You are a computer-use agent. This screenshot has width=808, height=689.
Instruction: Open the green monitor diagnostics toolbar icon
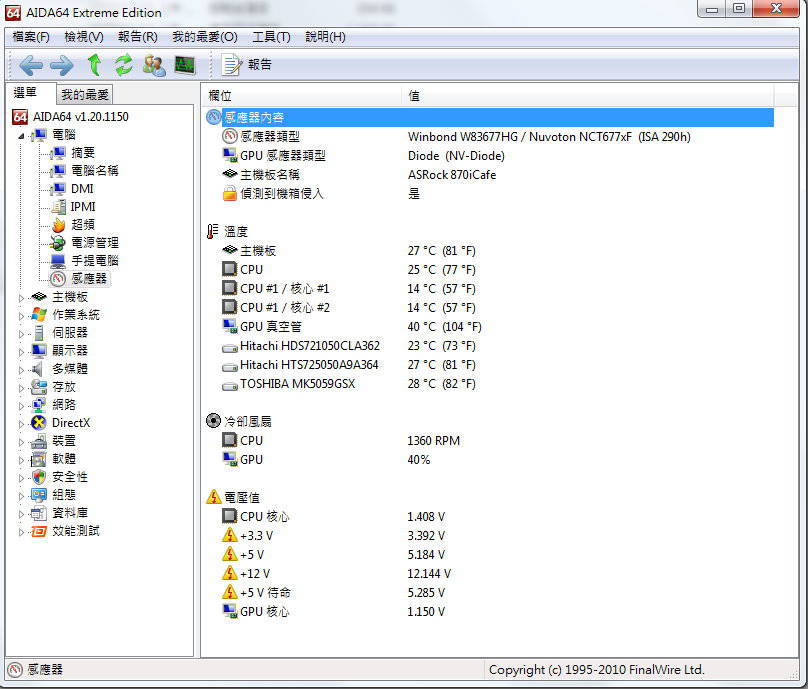click(x=185, y=65)
